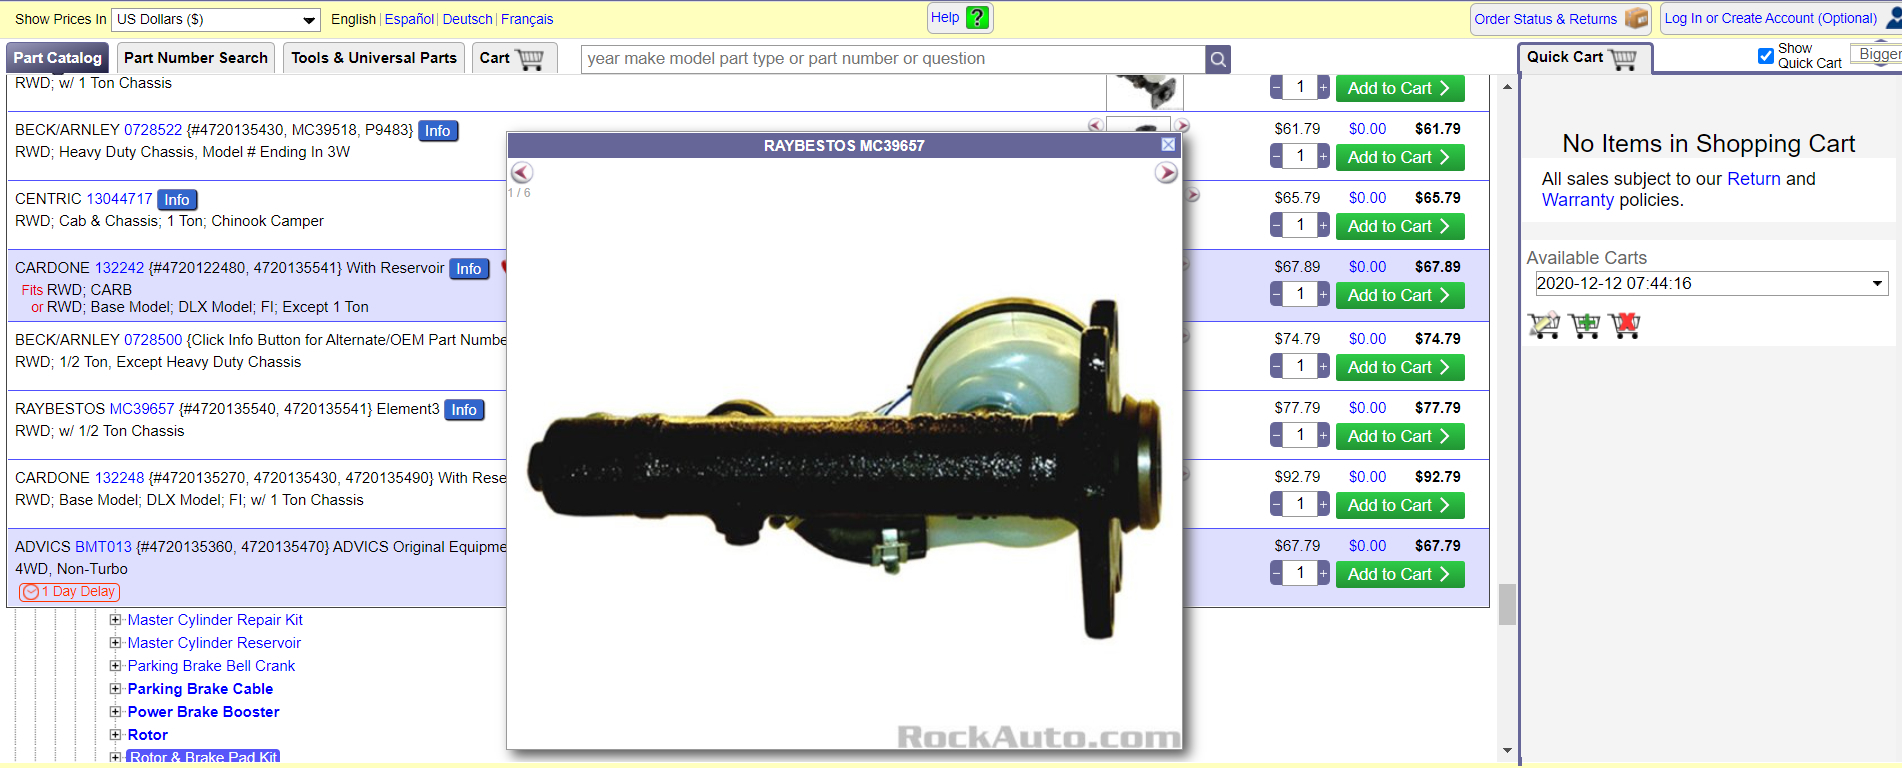Expand the Parking Brake Cable node
1902x768 pixels.
(x=115, y=689)
